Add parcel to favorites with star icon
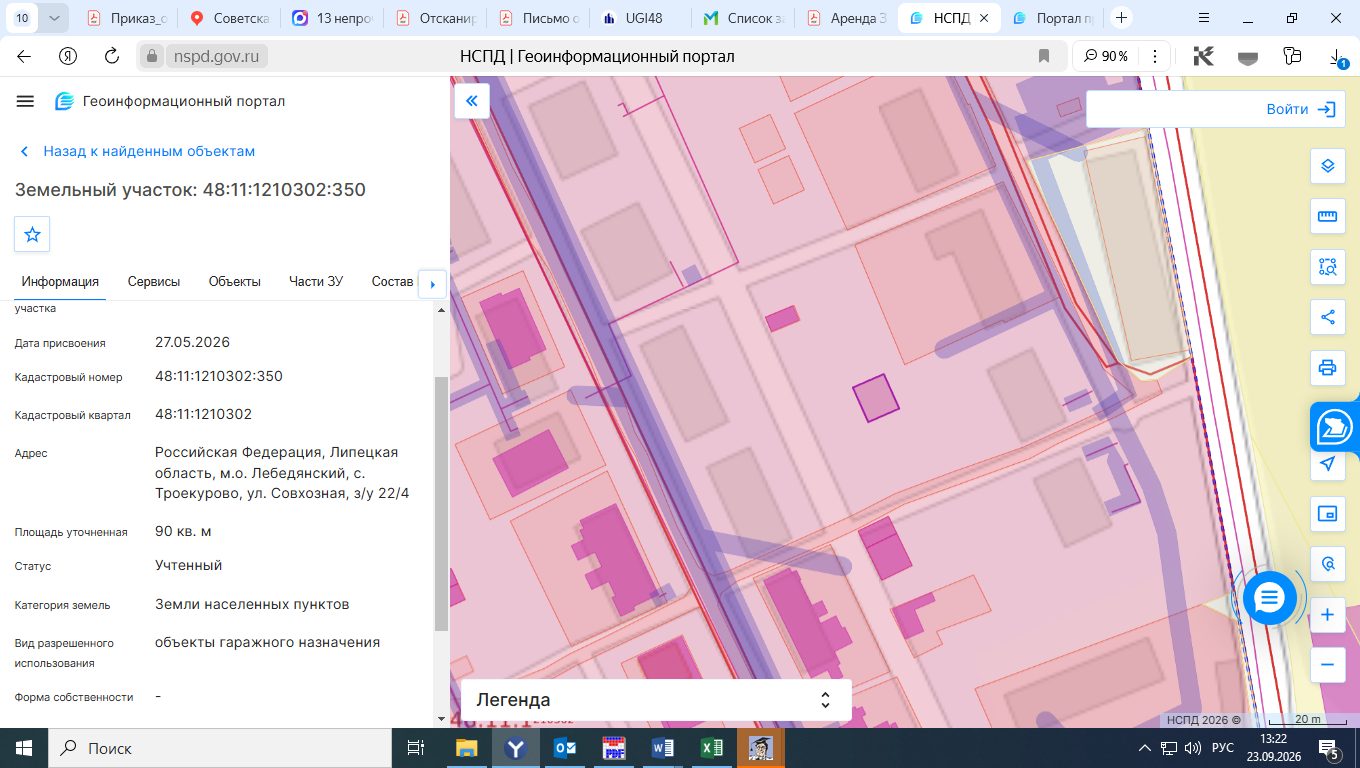The image size is (1360, 768). (x=32, y=234)
